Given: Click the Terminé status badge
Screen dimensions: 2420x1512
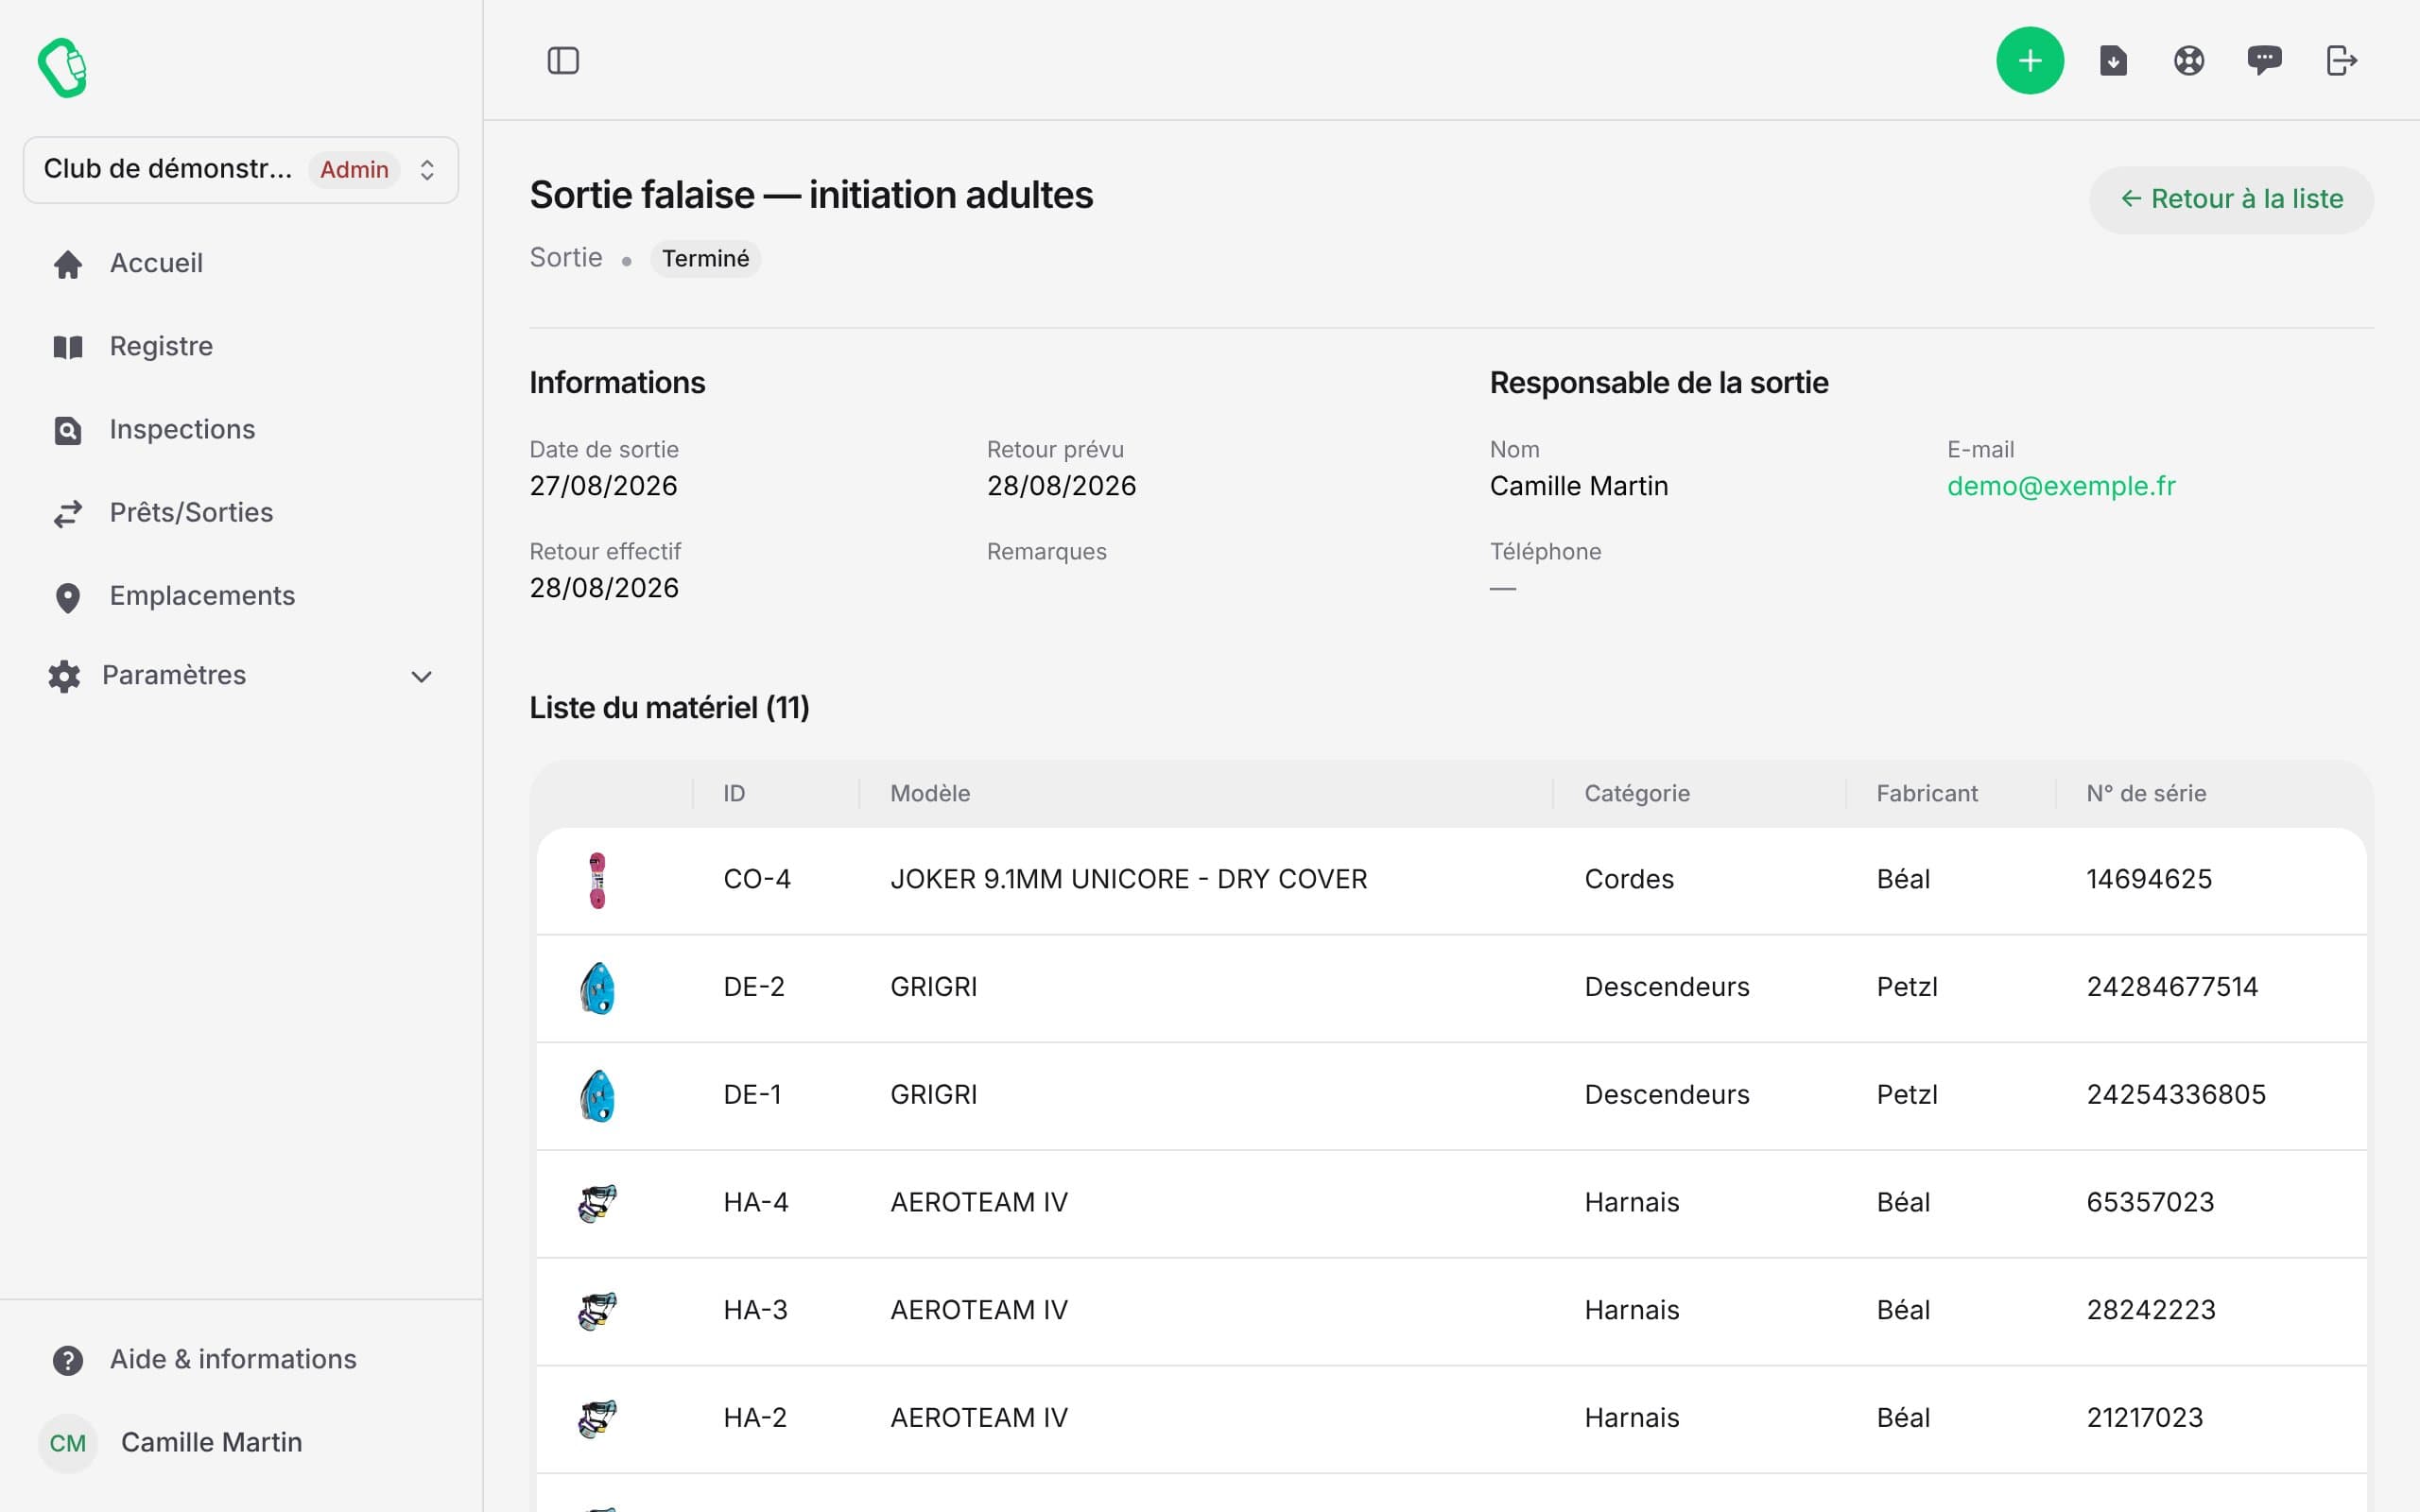Looking at the screenshot, I should click(705, 259).
